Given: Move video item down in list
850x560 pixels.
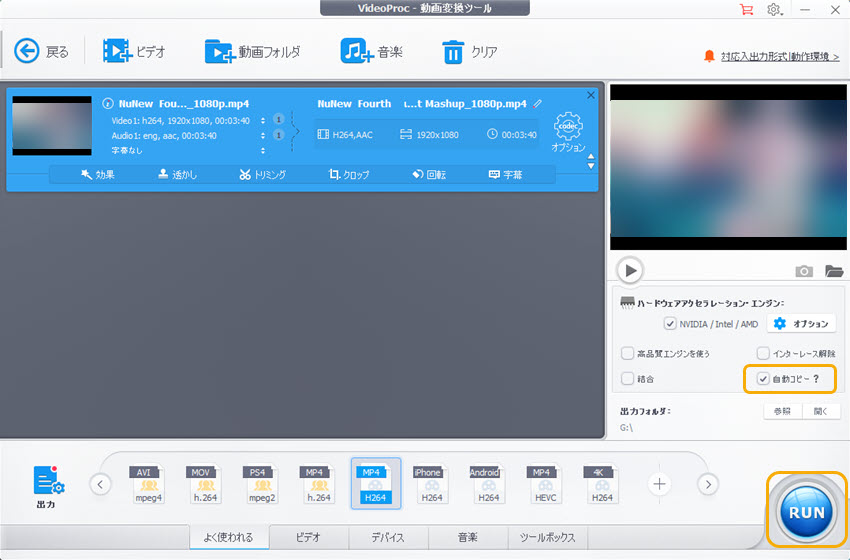Looking at the screenshot, I should coord(591,166).
